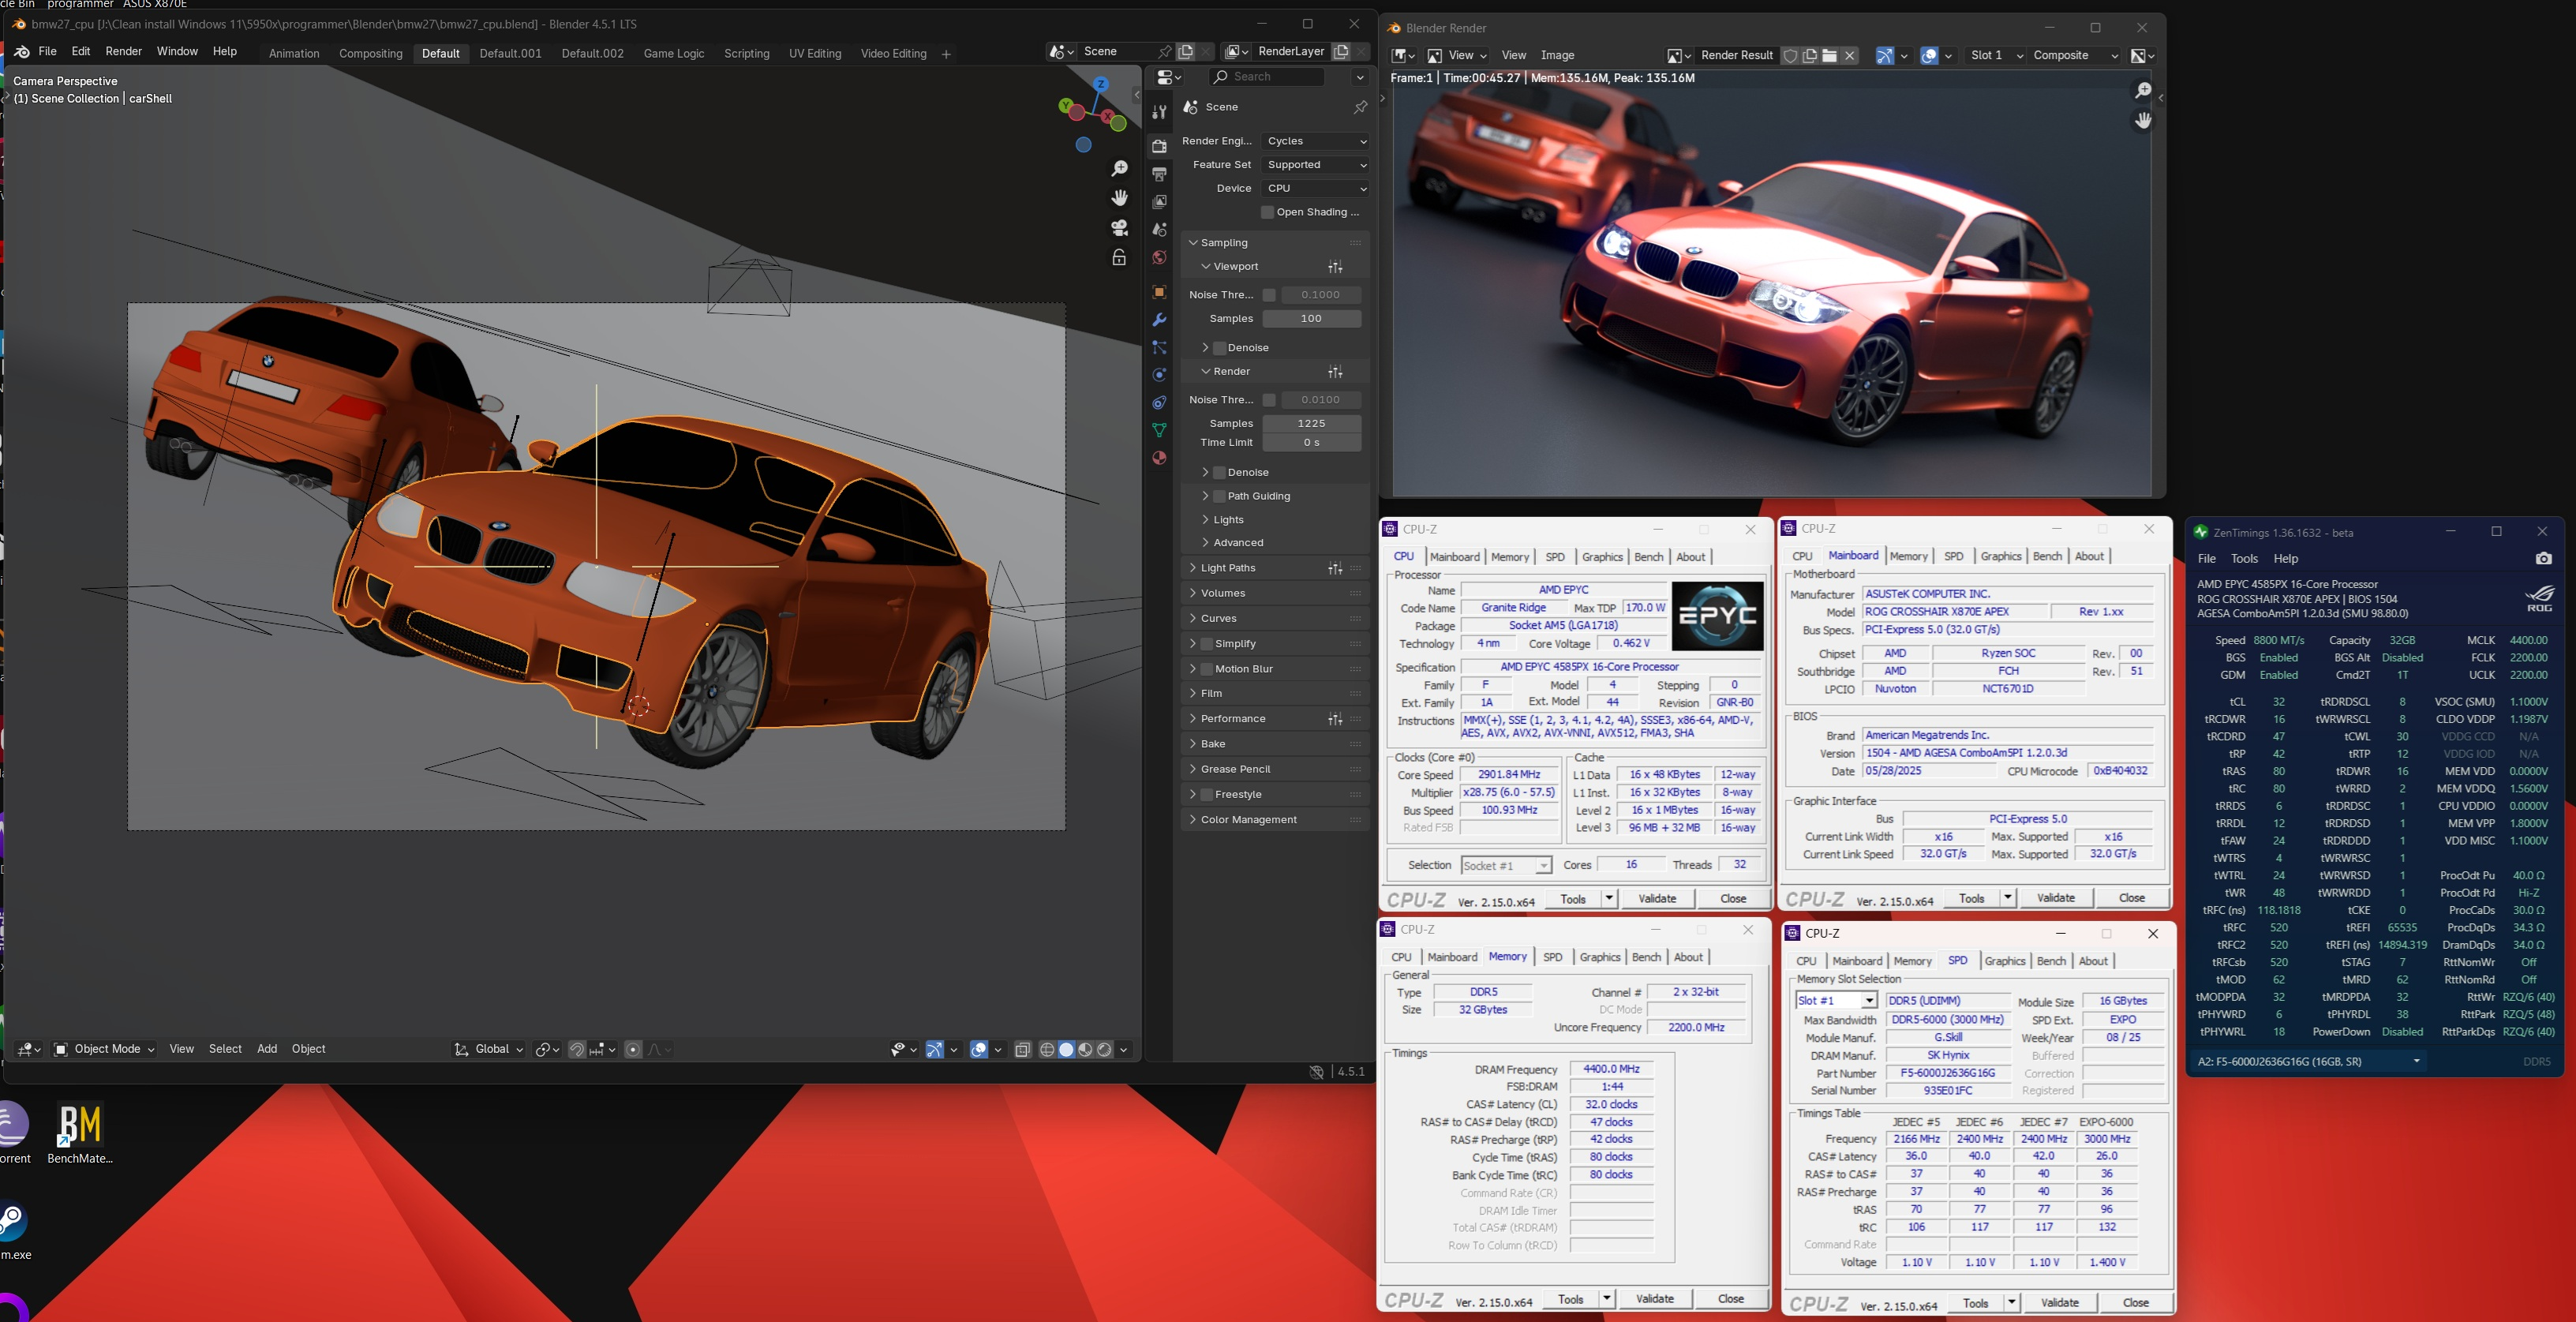Open Render sampling presets icon

1335,372
